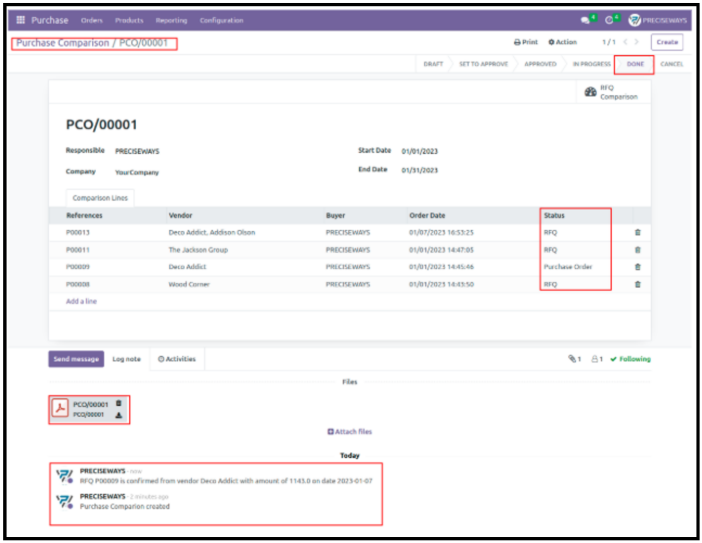The image size is (702, 543).
Task: Delete comparison line P00013 with trash icon
Action: [638, 232]
